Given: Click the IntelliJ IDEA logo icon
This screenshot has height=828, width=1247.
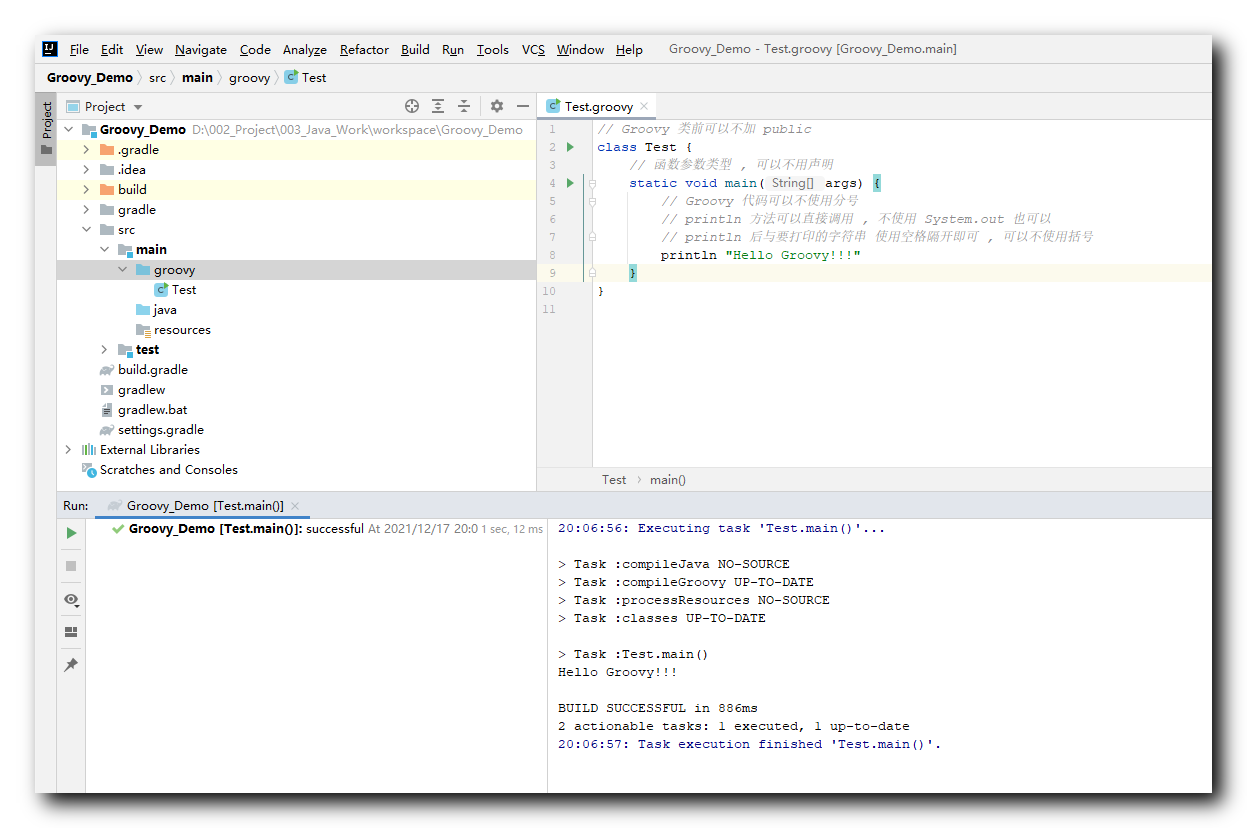Looking at the screenshot, I should [x=50, y=49].
